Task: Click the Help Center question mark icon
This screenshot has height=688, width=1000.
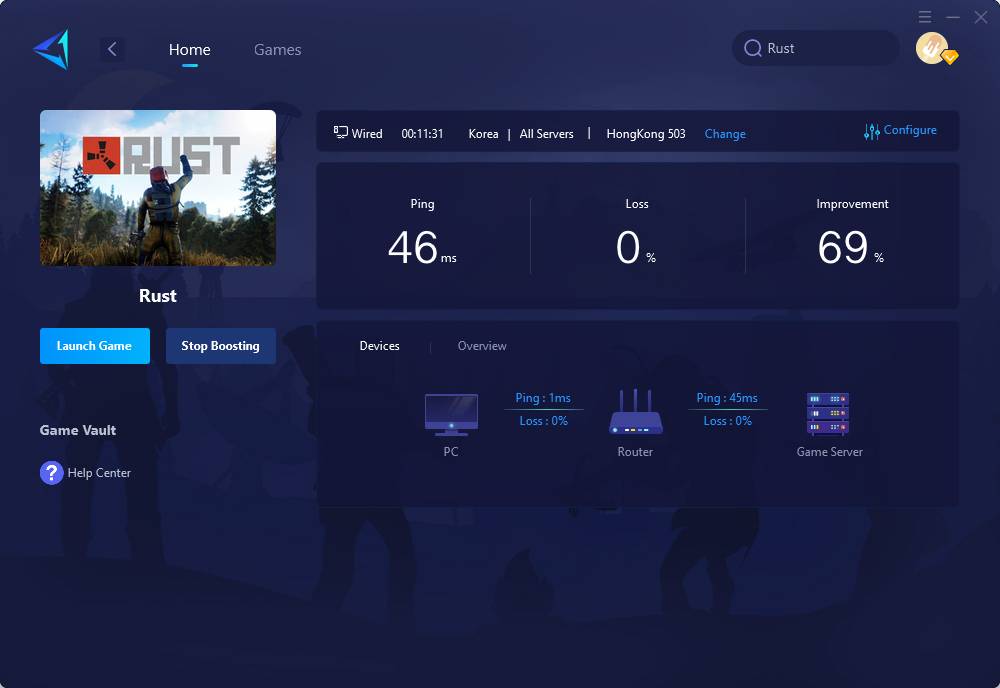Action: click(52, 472)
